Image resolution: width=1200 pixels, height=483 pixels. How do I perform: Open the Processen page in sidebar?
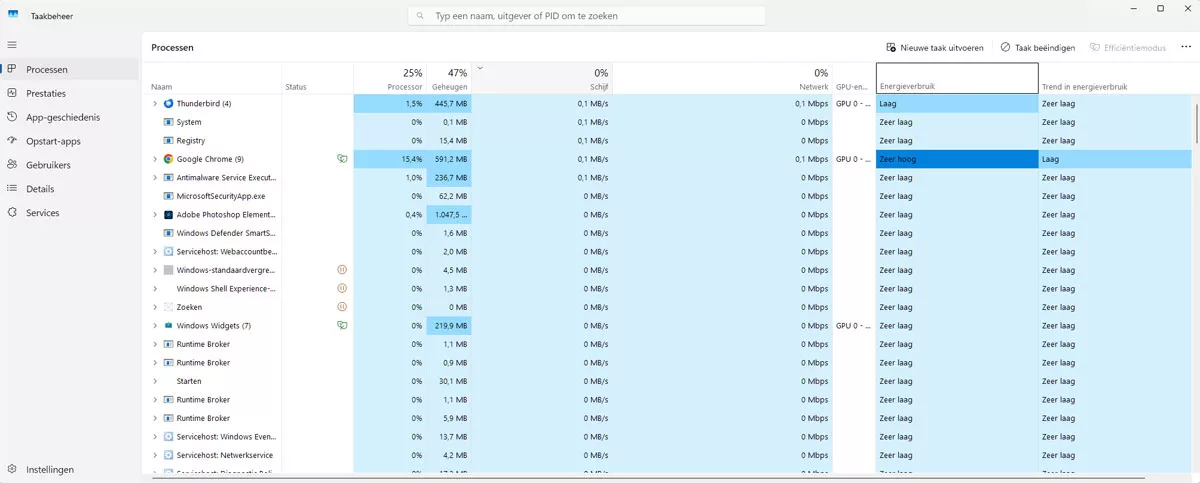click(69, 69)
